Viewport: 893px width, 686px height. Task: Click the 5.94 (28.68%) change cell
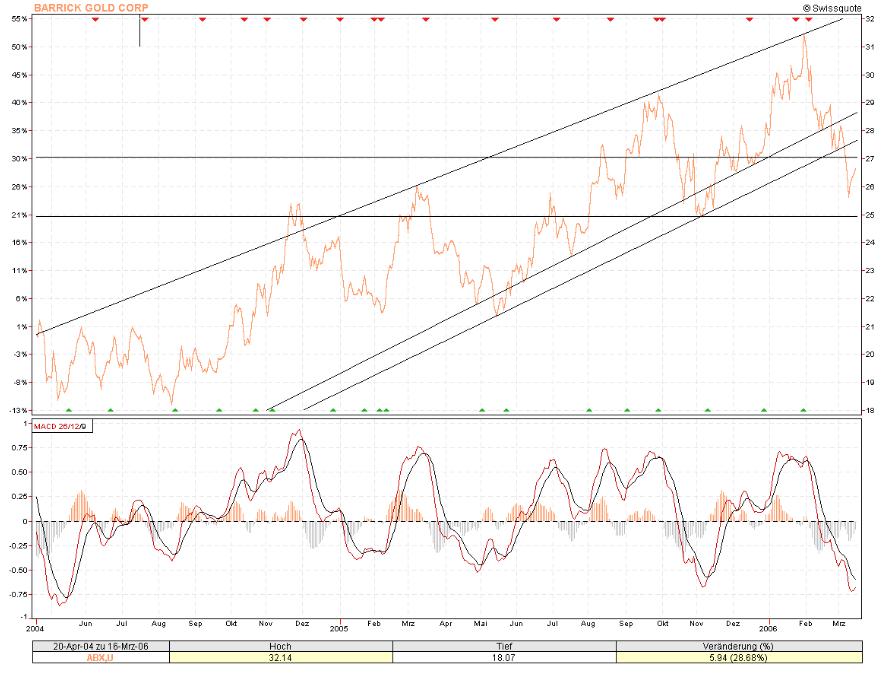[x=739, y=658]
